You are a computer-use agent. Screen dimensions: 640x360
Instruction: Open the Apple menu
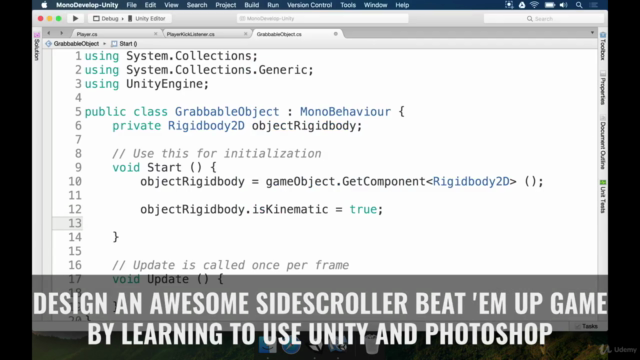(x=44, y=5)
